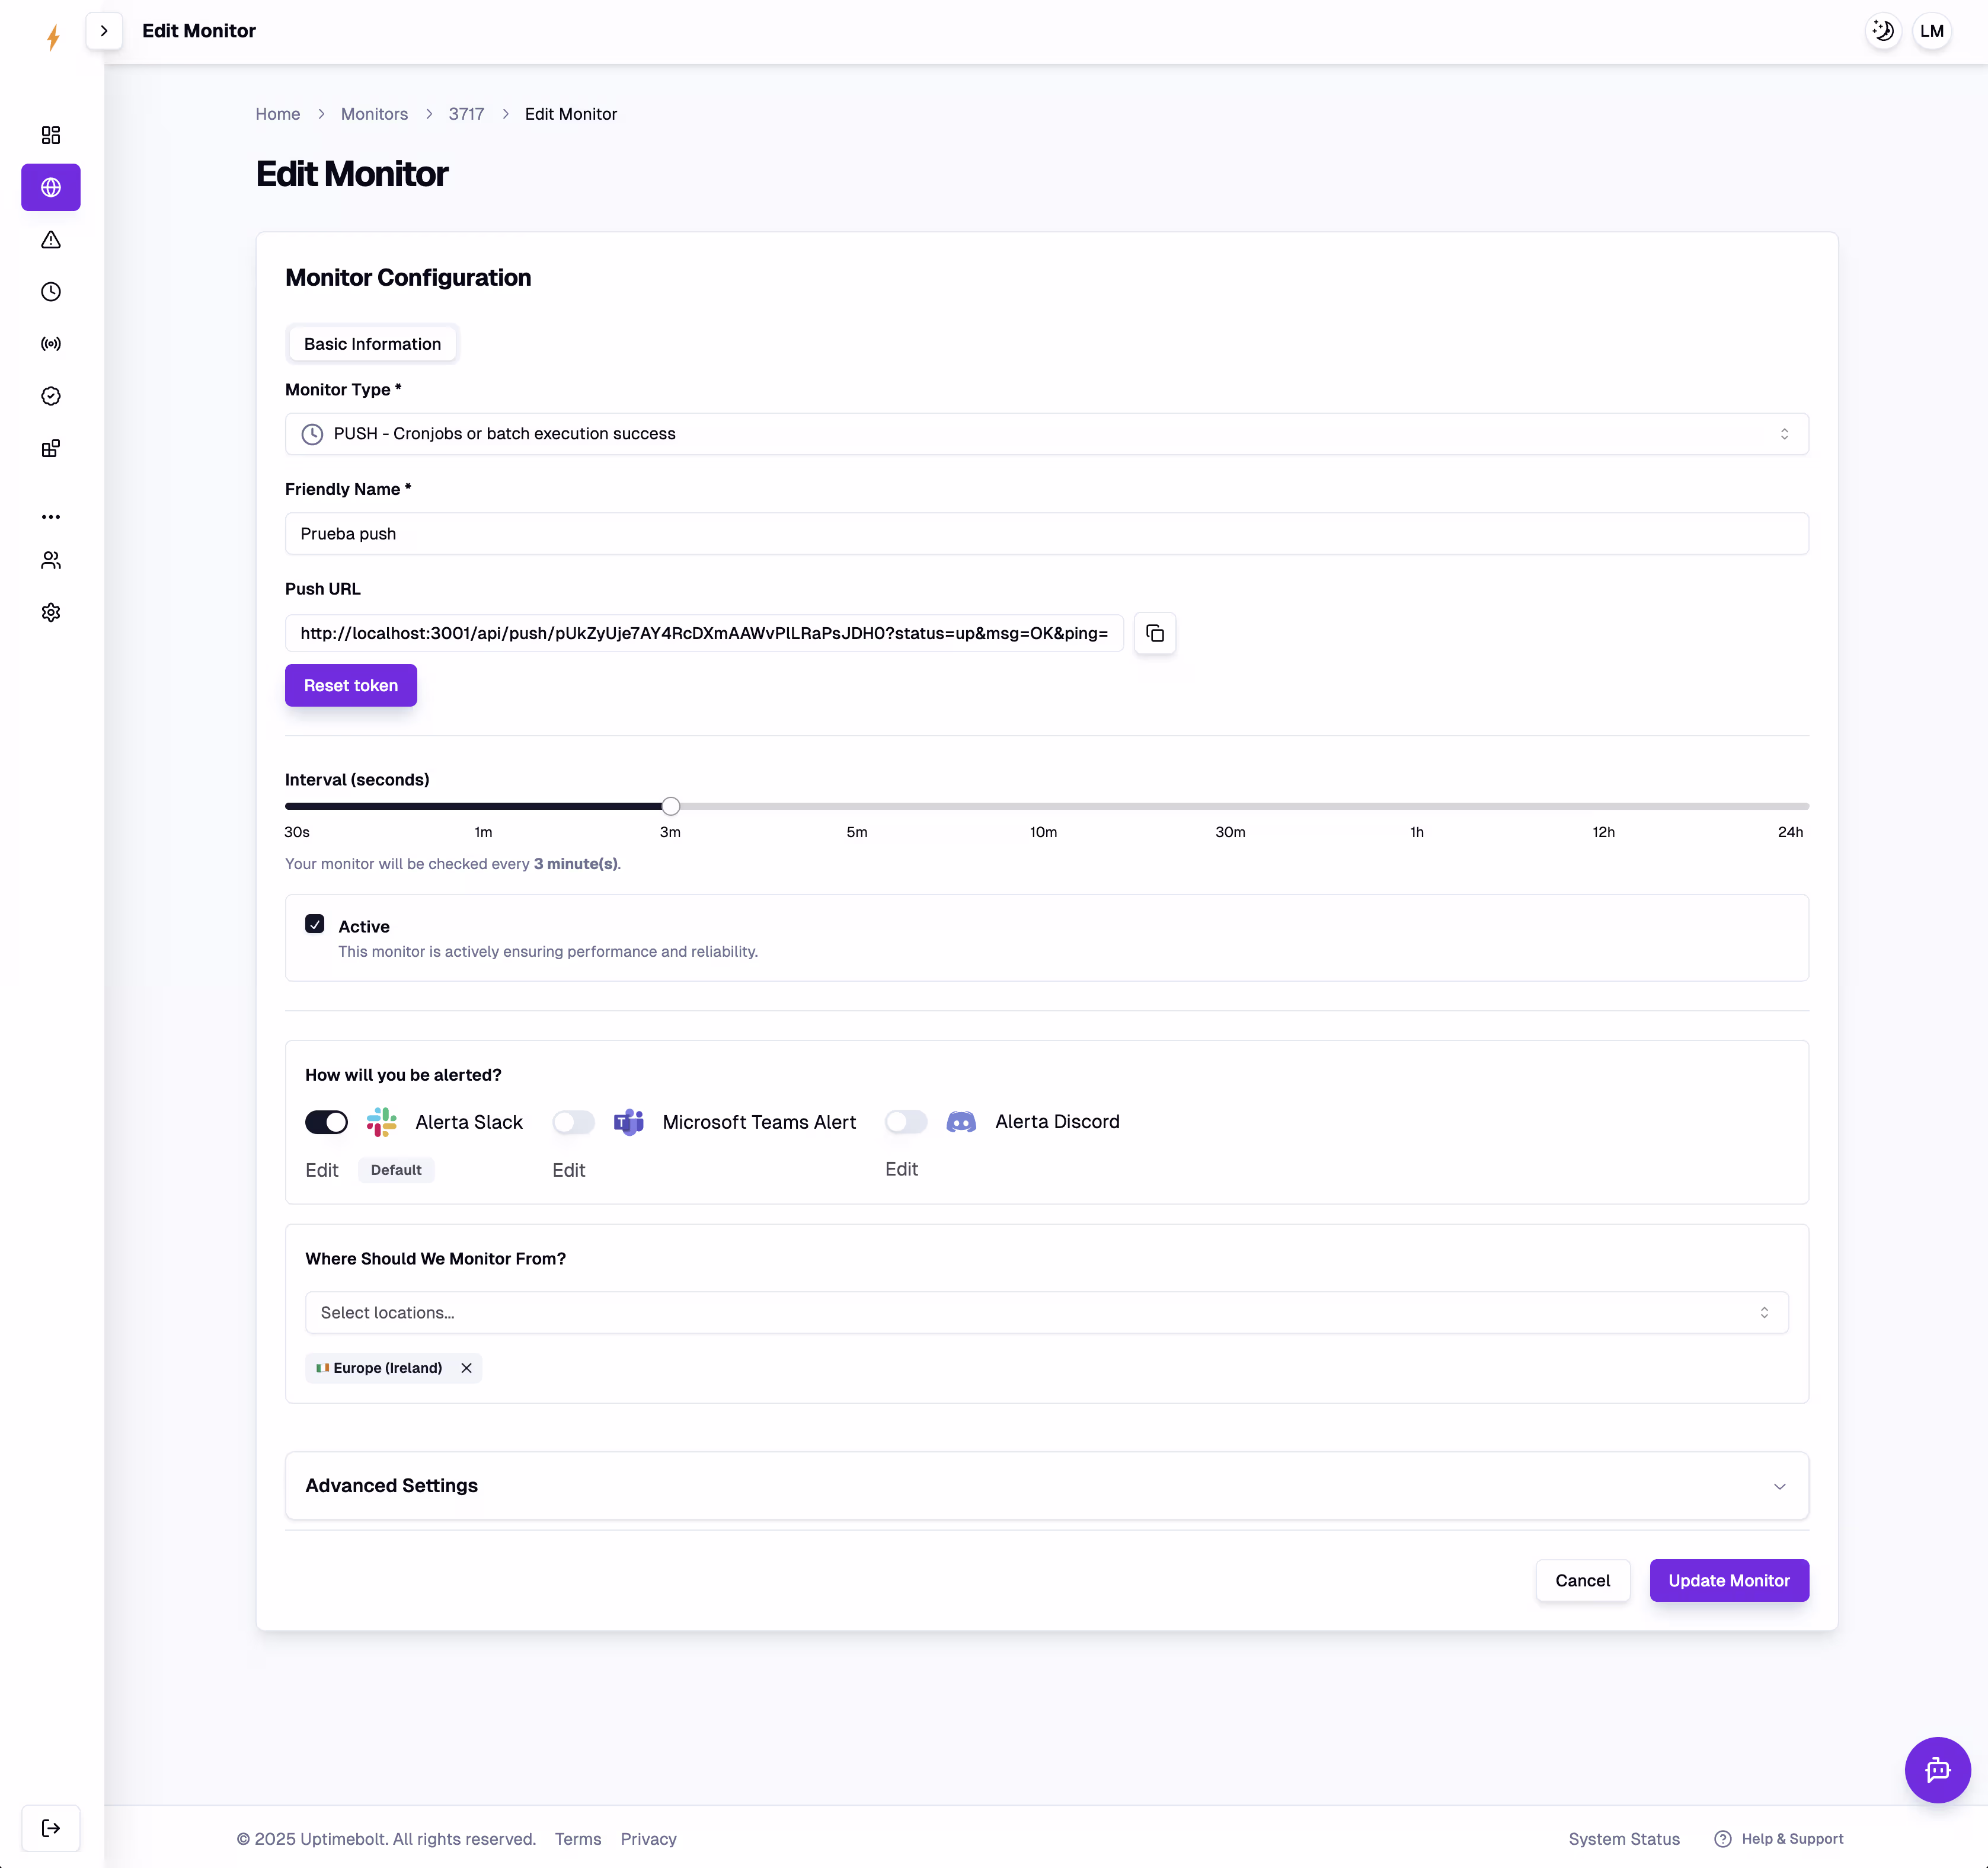Click the Reset token button
1988x1868 pixels.
pyautogui.click(x=350, y=685)
